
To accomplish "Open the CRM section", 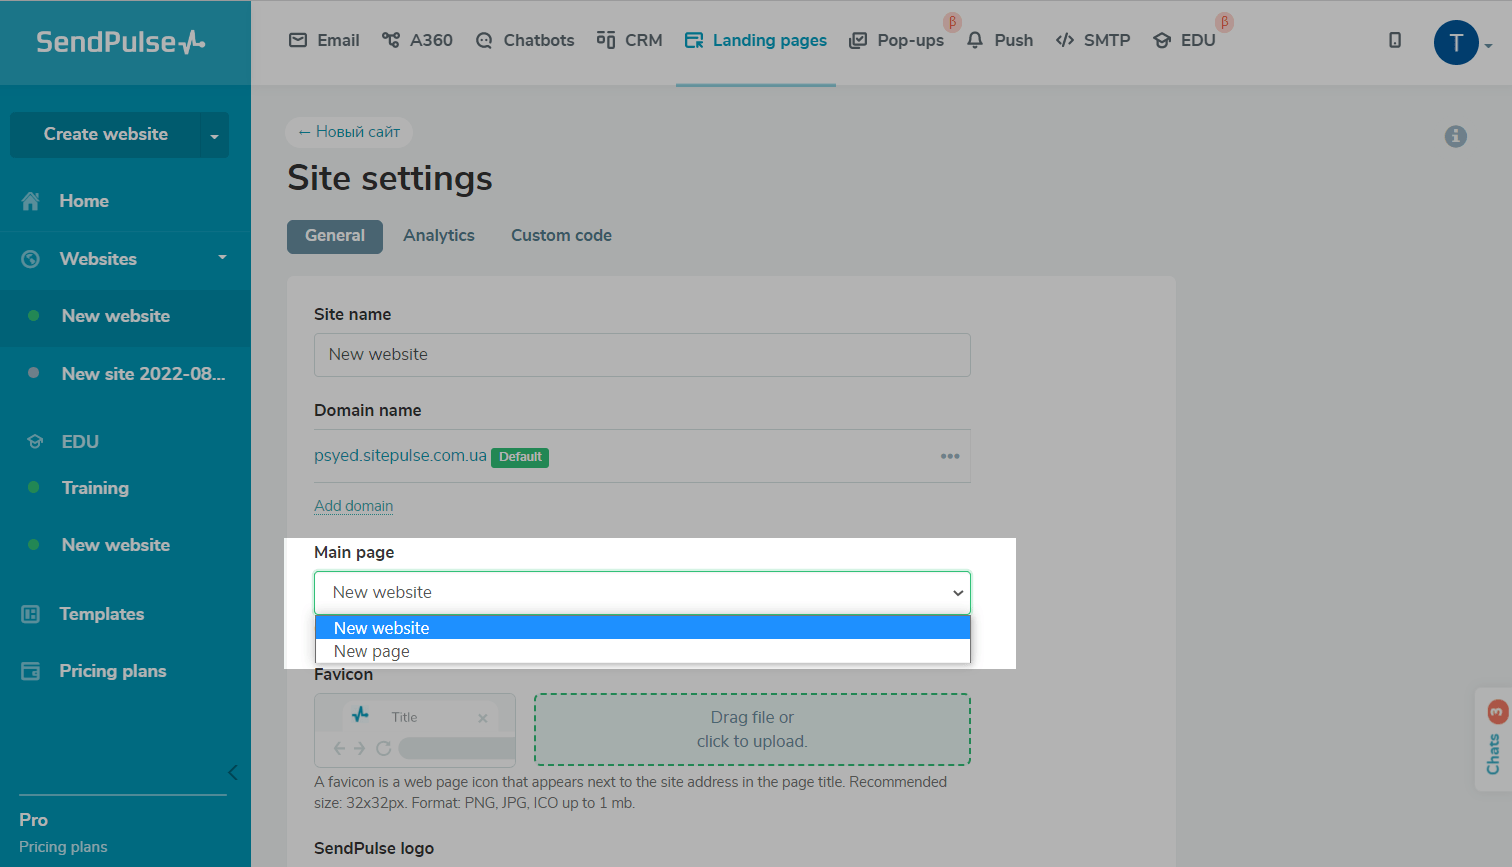I will click(x=629, y=40).
